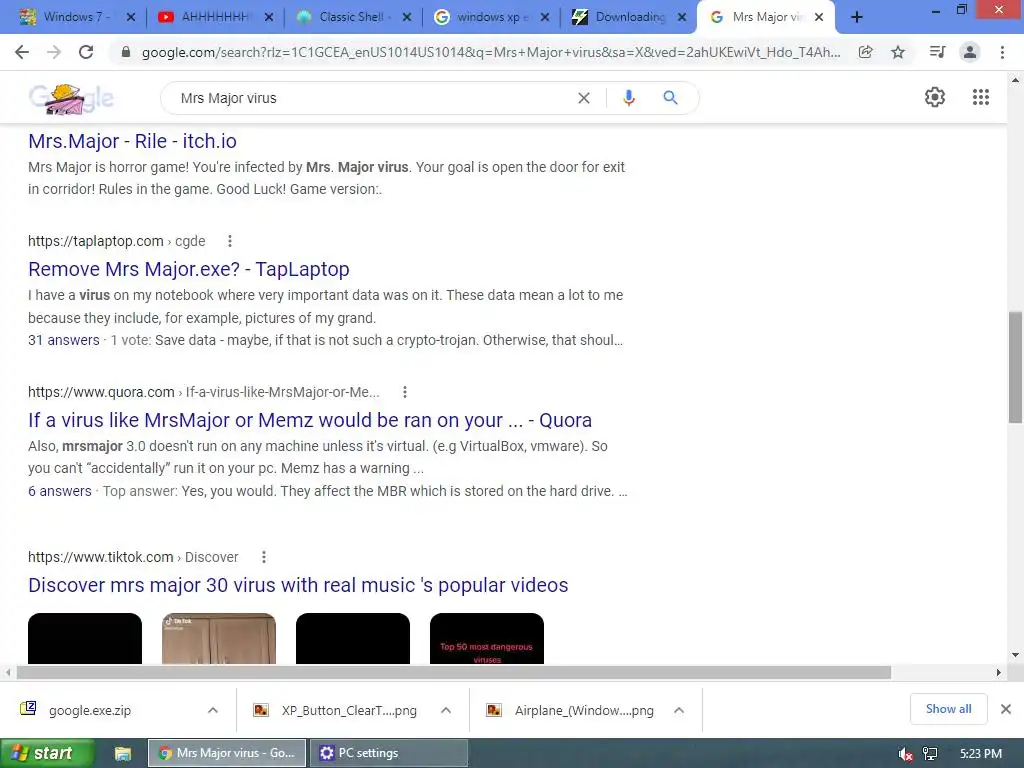Open Mrs.Major - Rile - itch.io result

[x=133, y=141]
